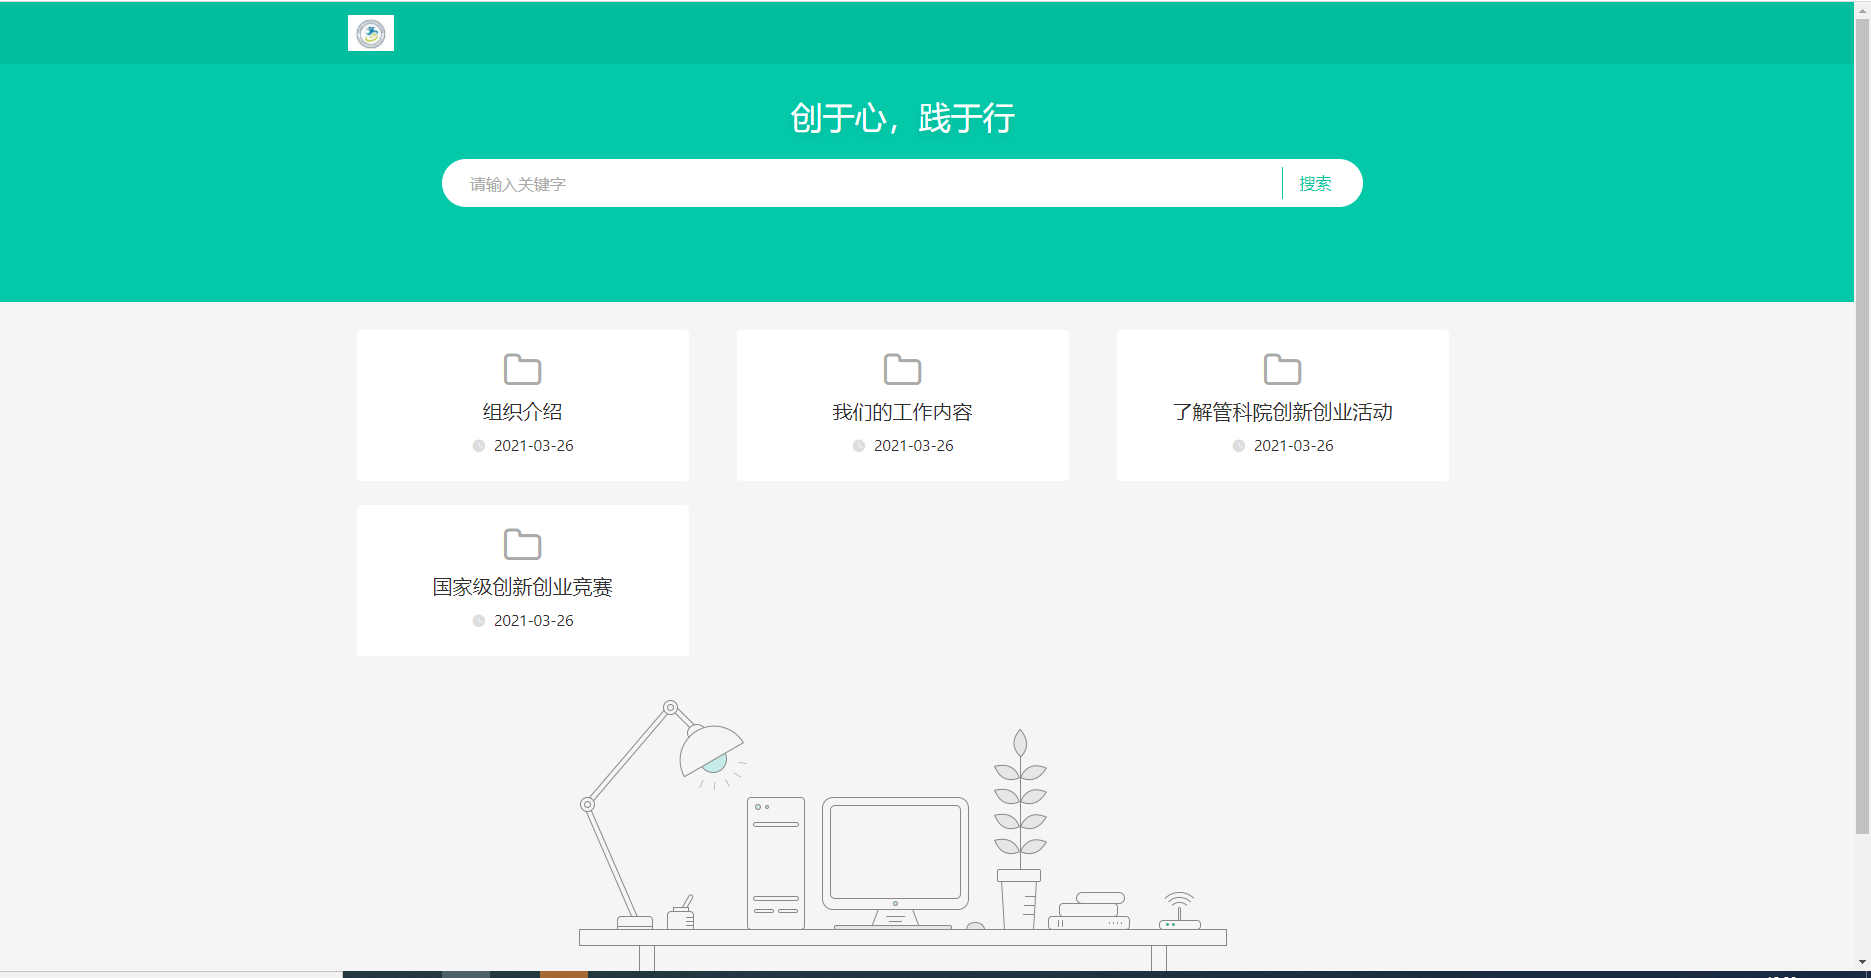1871x978 pixels.
Task: Click the clock icon in the 我们的工作内容 card
Action: [x=859, y=446]
